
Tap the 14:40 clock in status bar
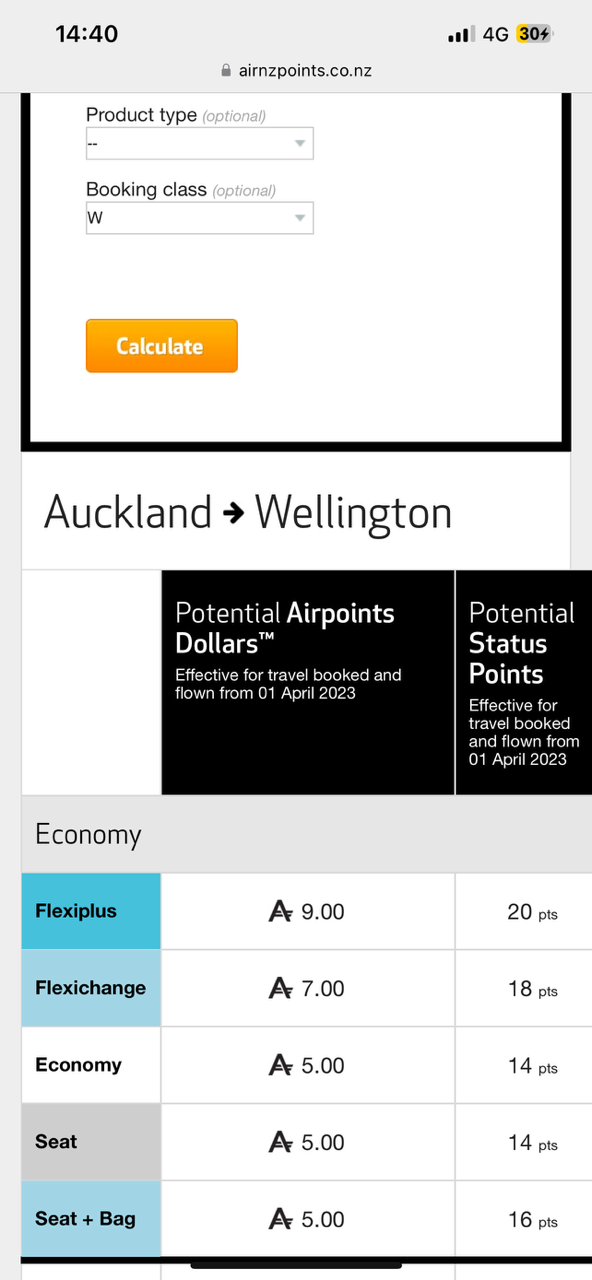tap(87, 34)
